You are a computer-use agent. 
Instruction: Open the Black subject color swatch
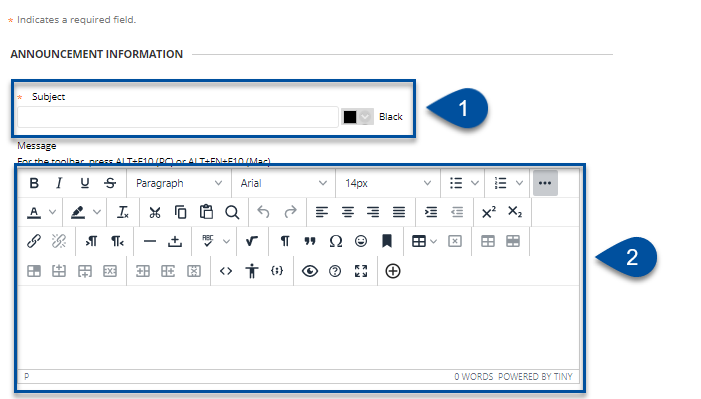coord(357,117)
